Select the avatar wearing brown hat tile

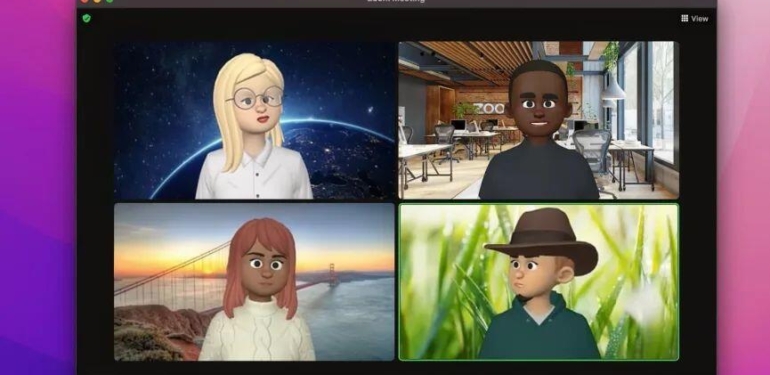tap(539, 282)
